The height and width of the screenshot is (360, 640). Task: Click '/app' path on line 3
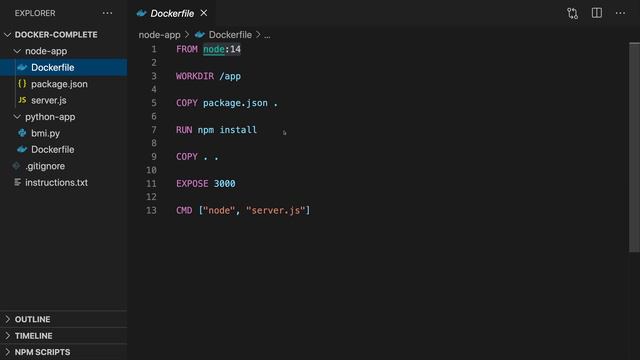(230, 76)
